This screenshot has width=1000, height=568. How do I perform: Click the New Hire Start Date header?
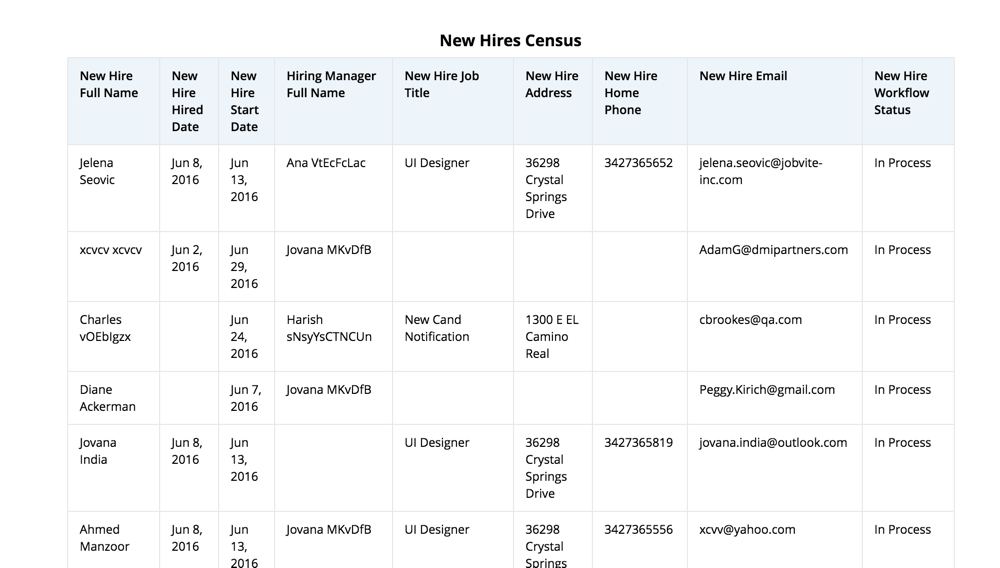245,101
